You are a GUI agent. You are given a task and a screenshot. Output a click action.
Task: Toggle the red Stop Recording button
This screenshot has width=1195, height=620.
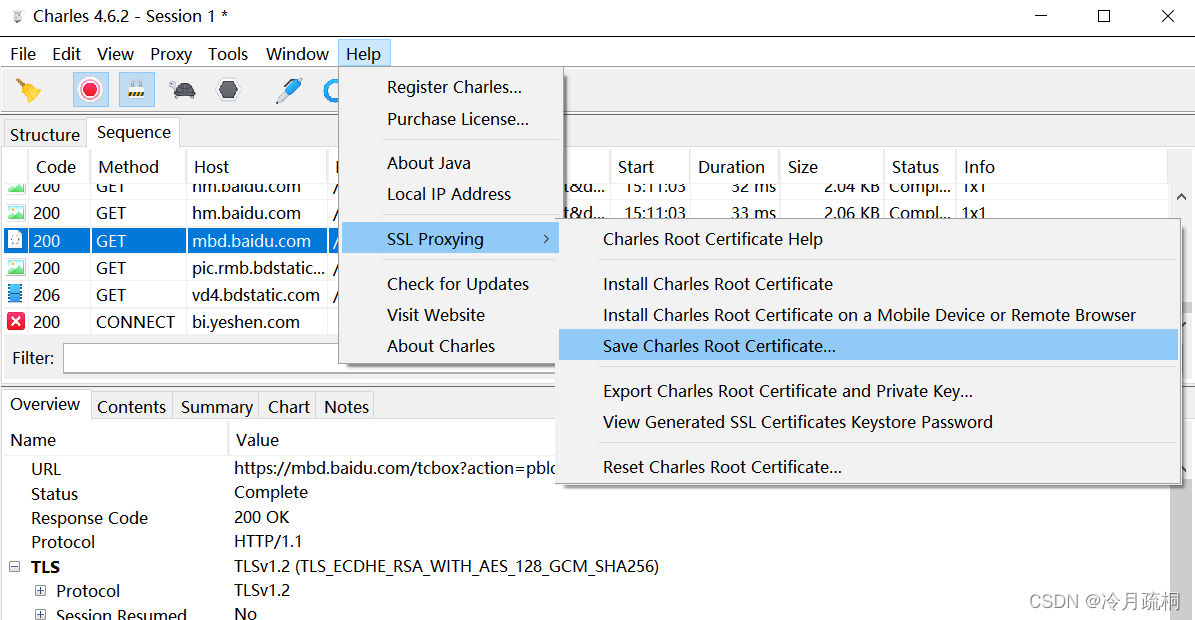90,90
